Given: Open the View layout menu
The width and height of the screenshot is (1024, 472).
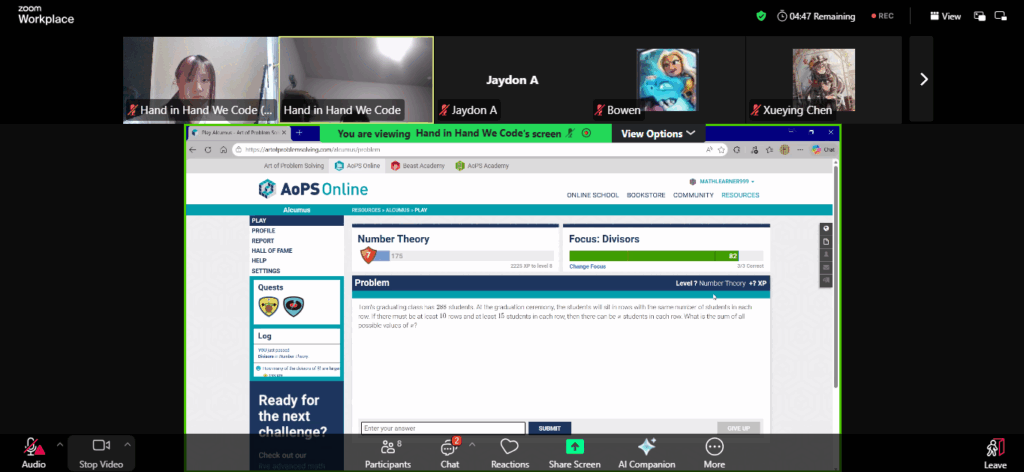Looking at the screenshot, I should point(945,16).
